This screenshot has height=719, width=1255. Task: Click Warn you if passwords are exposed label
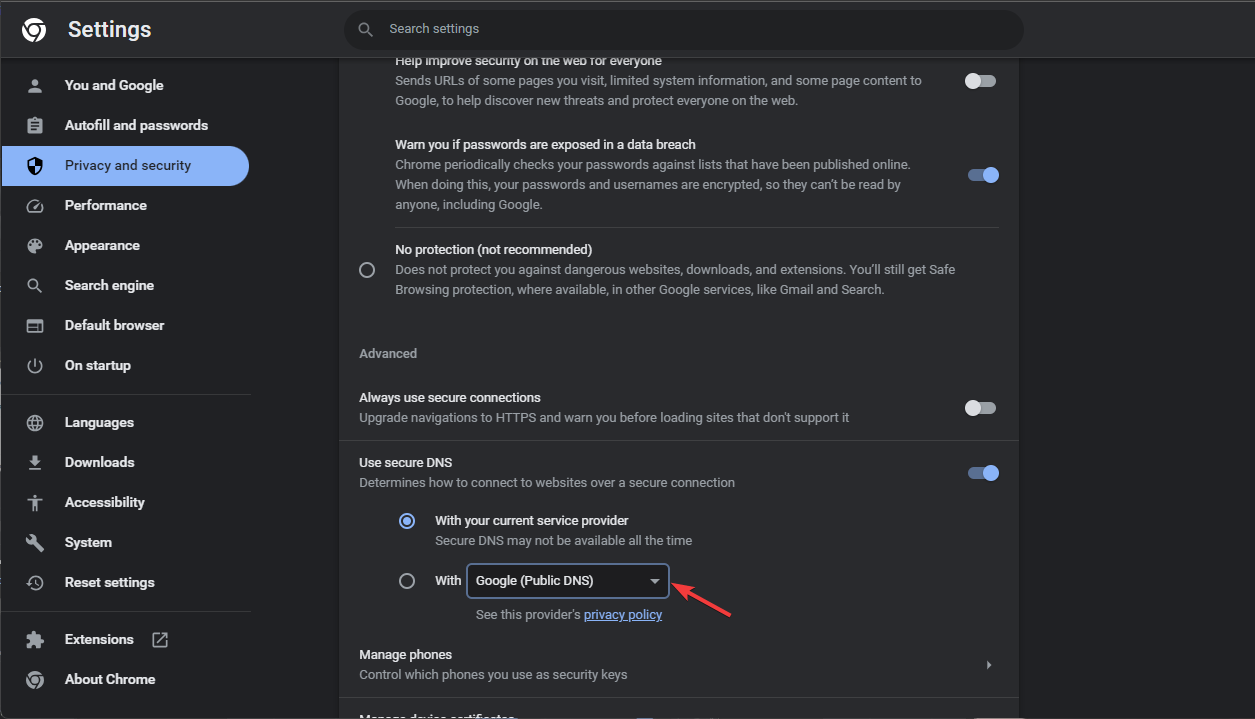[545, 145]
